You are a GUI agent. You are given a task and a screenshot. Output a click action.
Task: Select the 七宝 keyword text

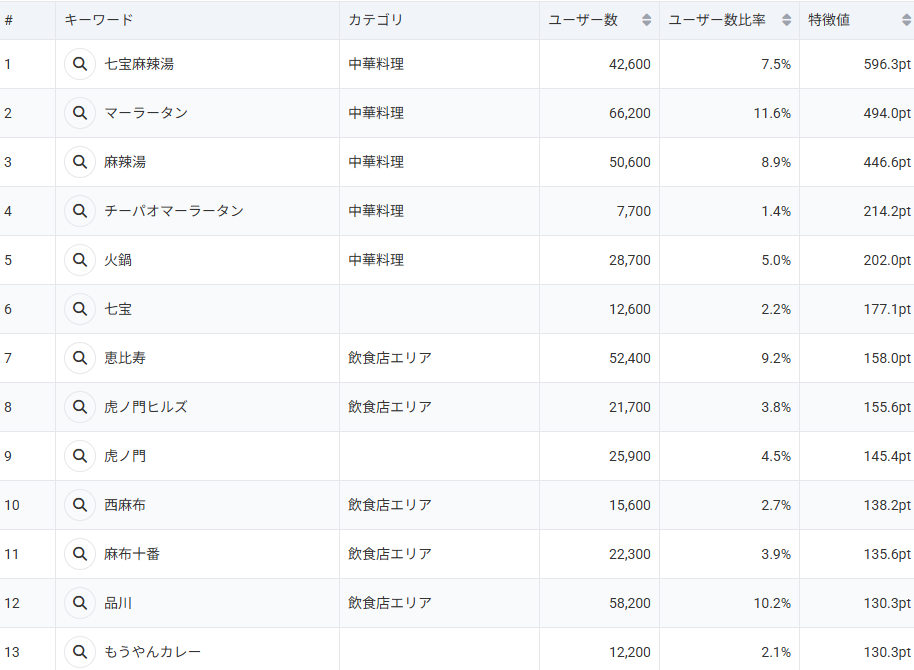click(118, 309)
